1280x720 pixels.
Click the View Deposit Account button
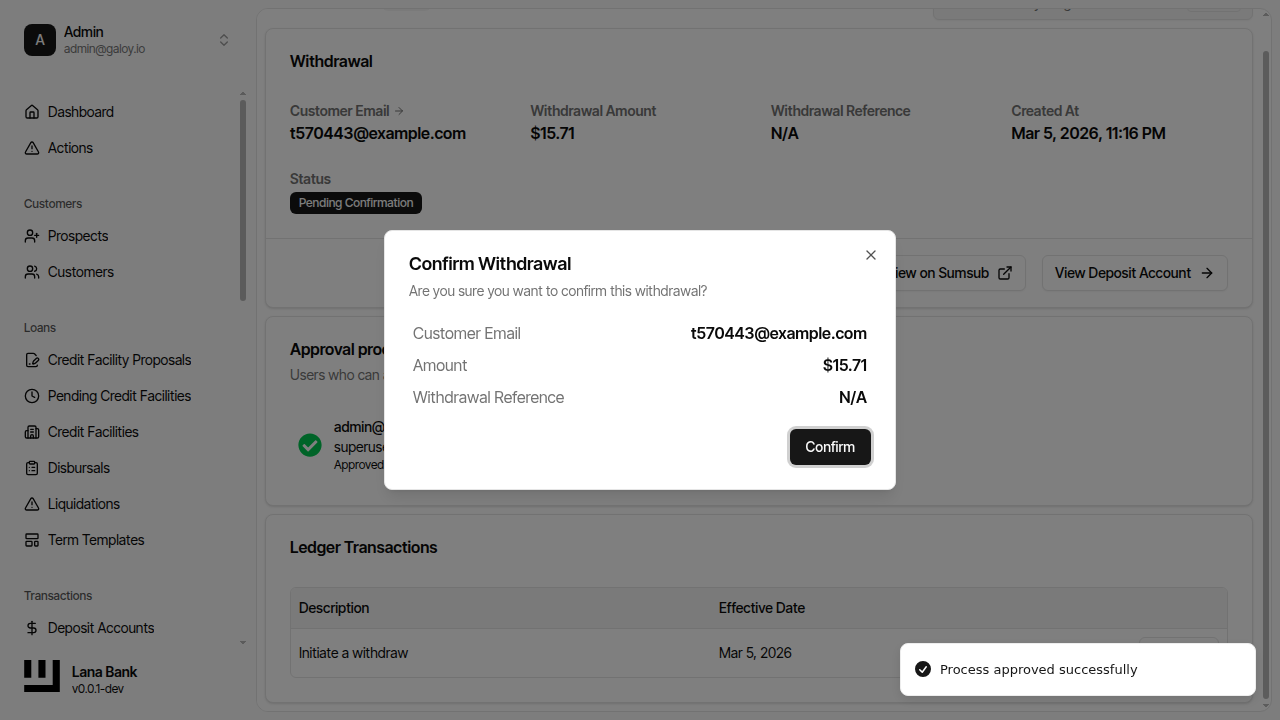[1134, 272]
